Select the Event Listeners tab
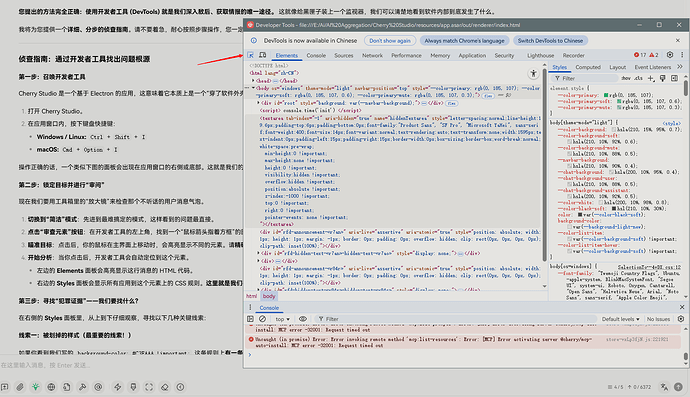 coord(653,67)
